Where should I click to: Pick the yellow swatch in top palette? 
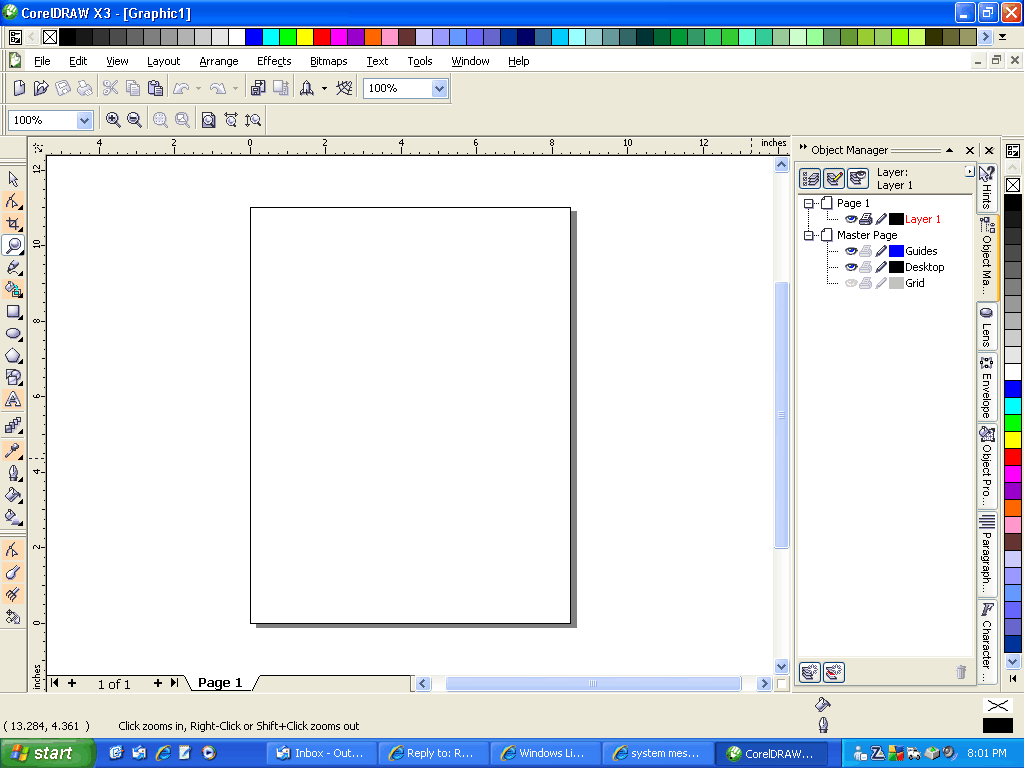coord(304,37)
